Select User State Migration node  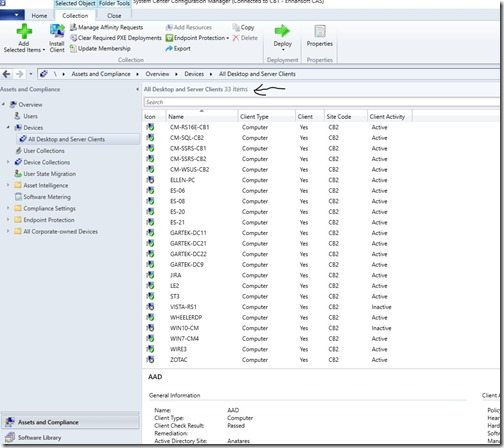click(49, 174)
